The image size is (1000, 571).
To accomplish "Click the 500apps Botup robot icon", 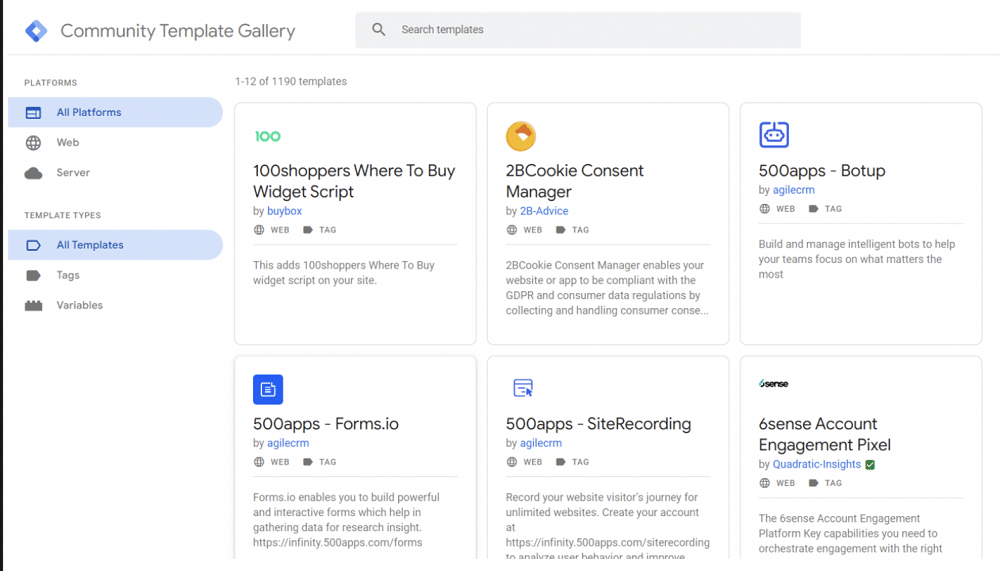I will (x=774, y=135).
